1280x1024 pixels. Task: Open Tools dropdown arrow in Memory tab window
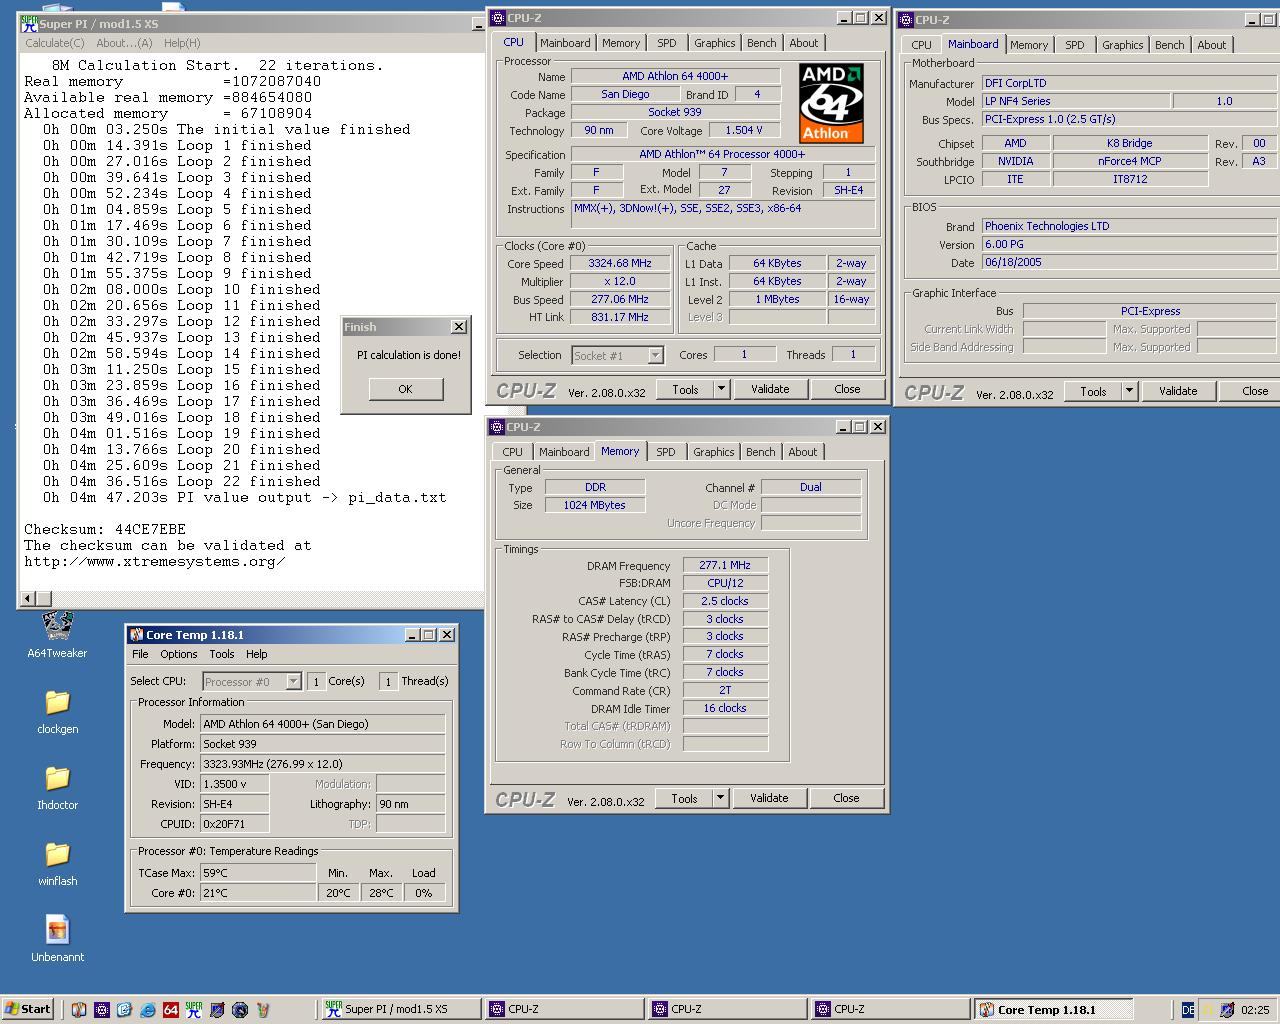coord(720,798)
